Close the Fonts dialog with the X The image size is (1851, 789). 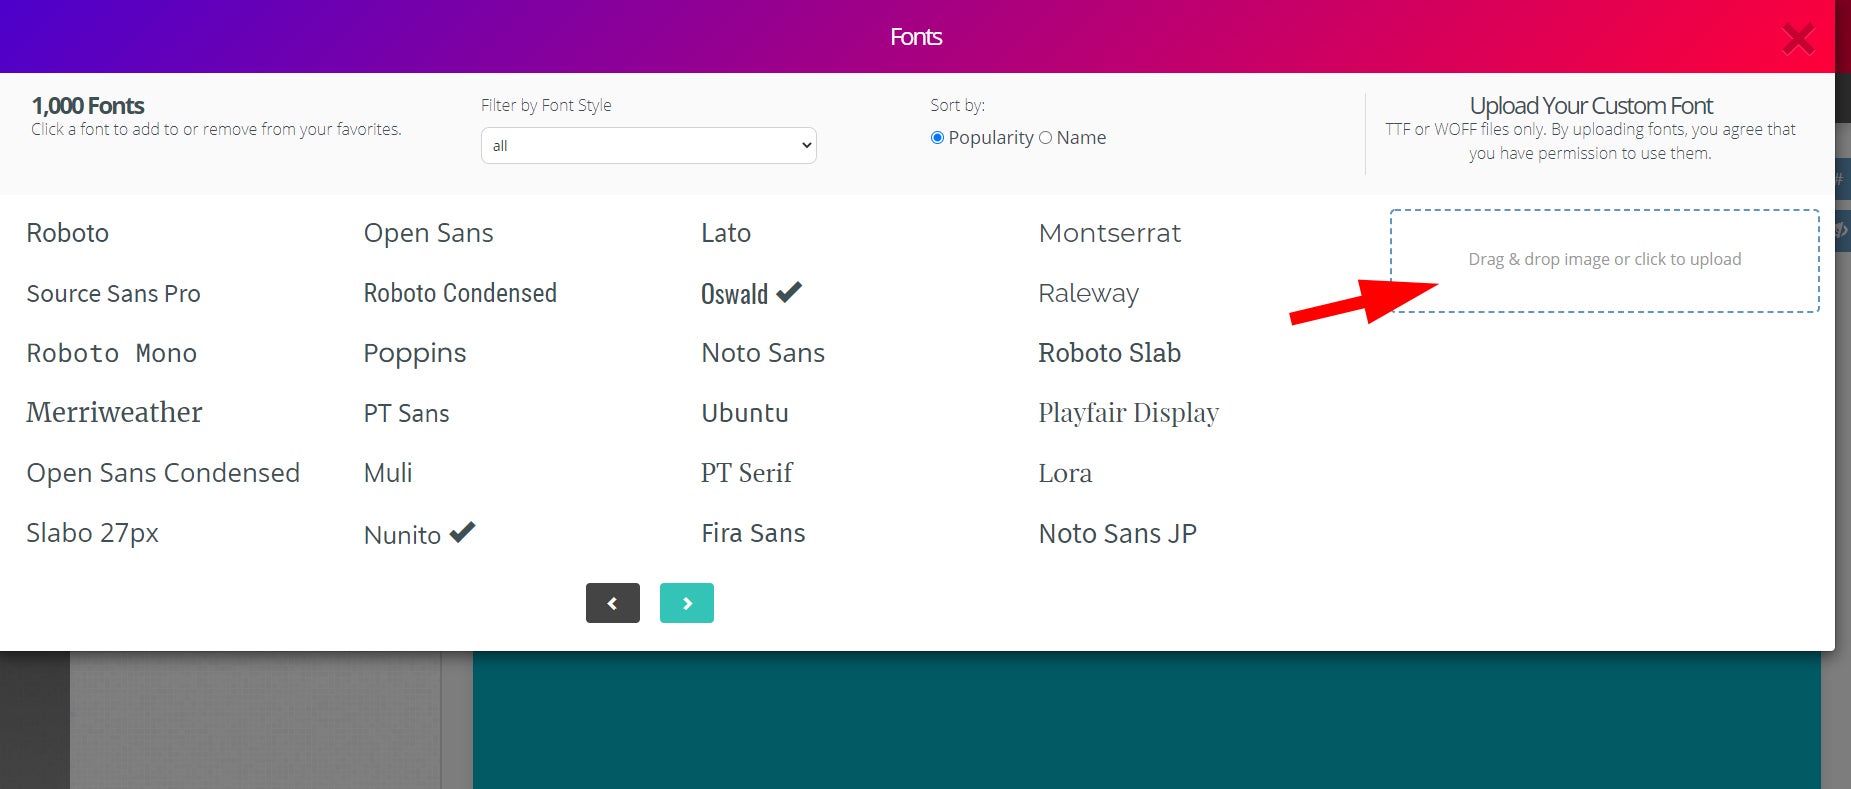[x=1797, y=39]
